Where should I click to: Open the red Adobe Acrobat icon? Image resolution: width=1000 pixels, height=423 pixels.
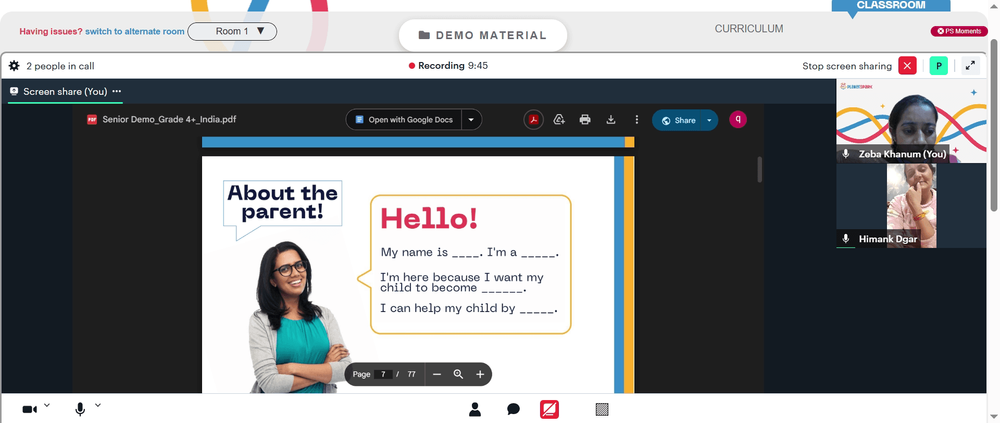(534, 119)
